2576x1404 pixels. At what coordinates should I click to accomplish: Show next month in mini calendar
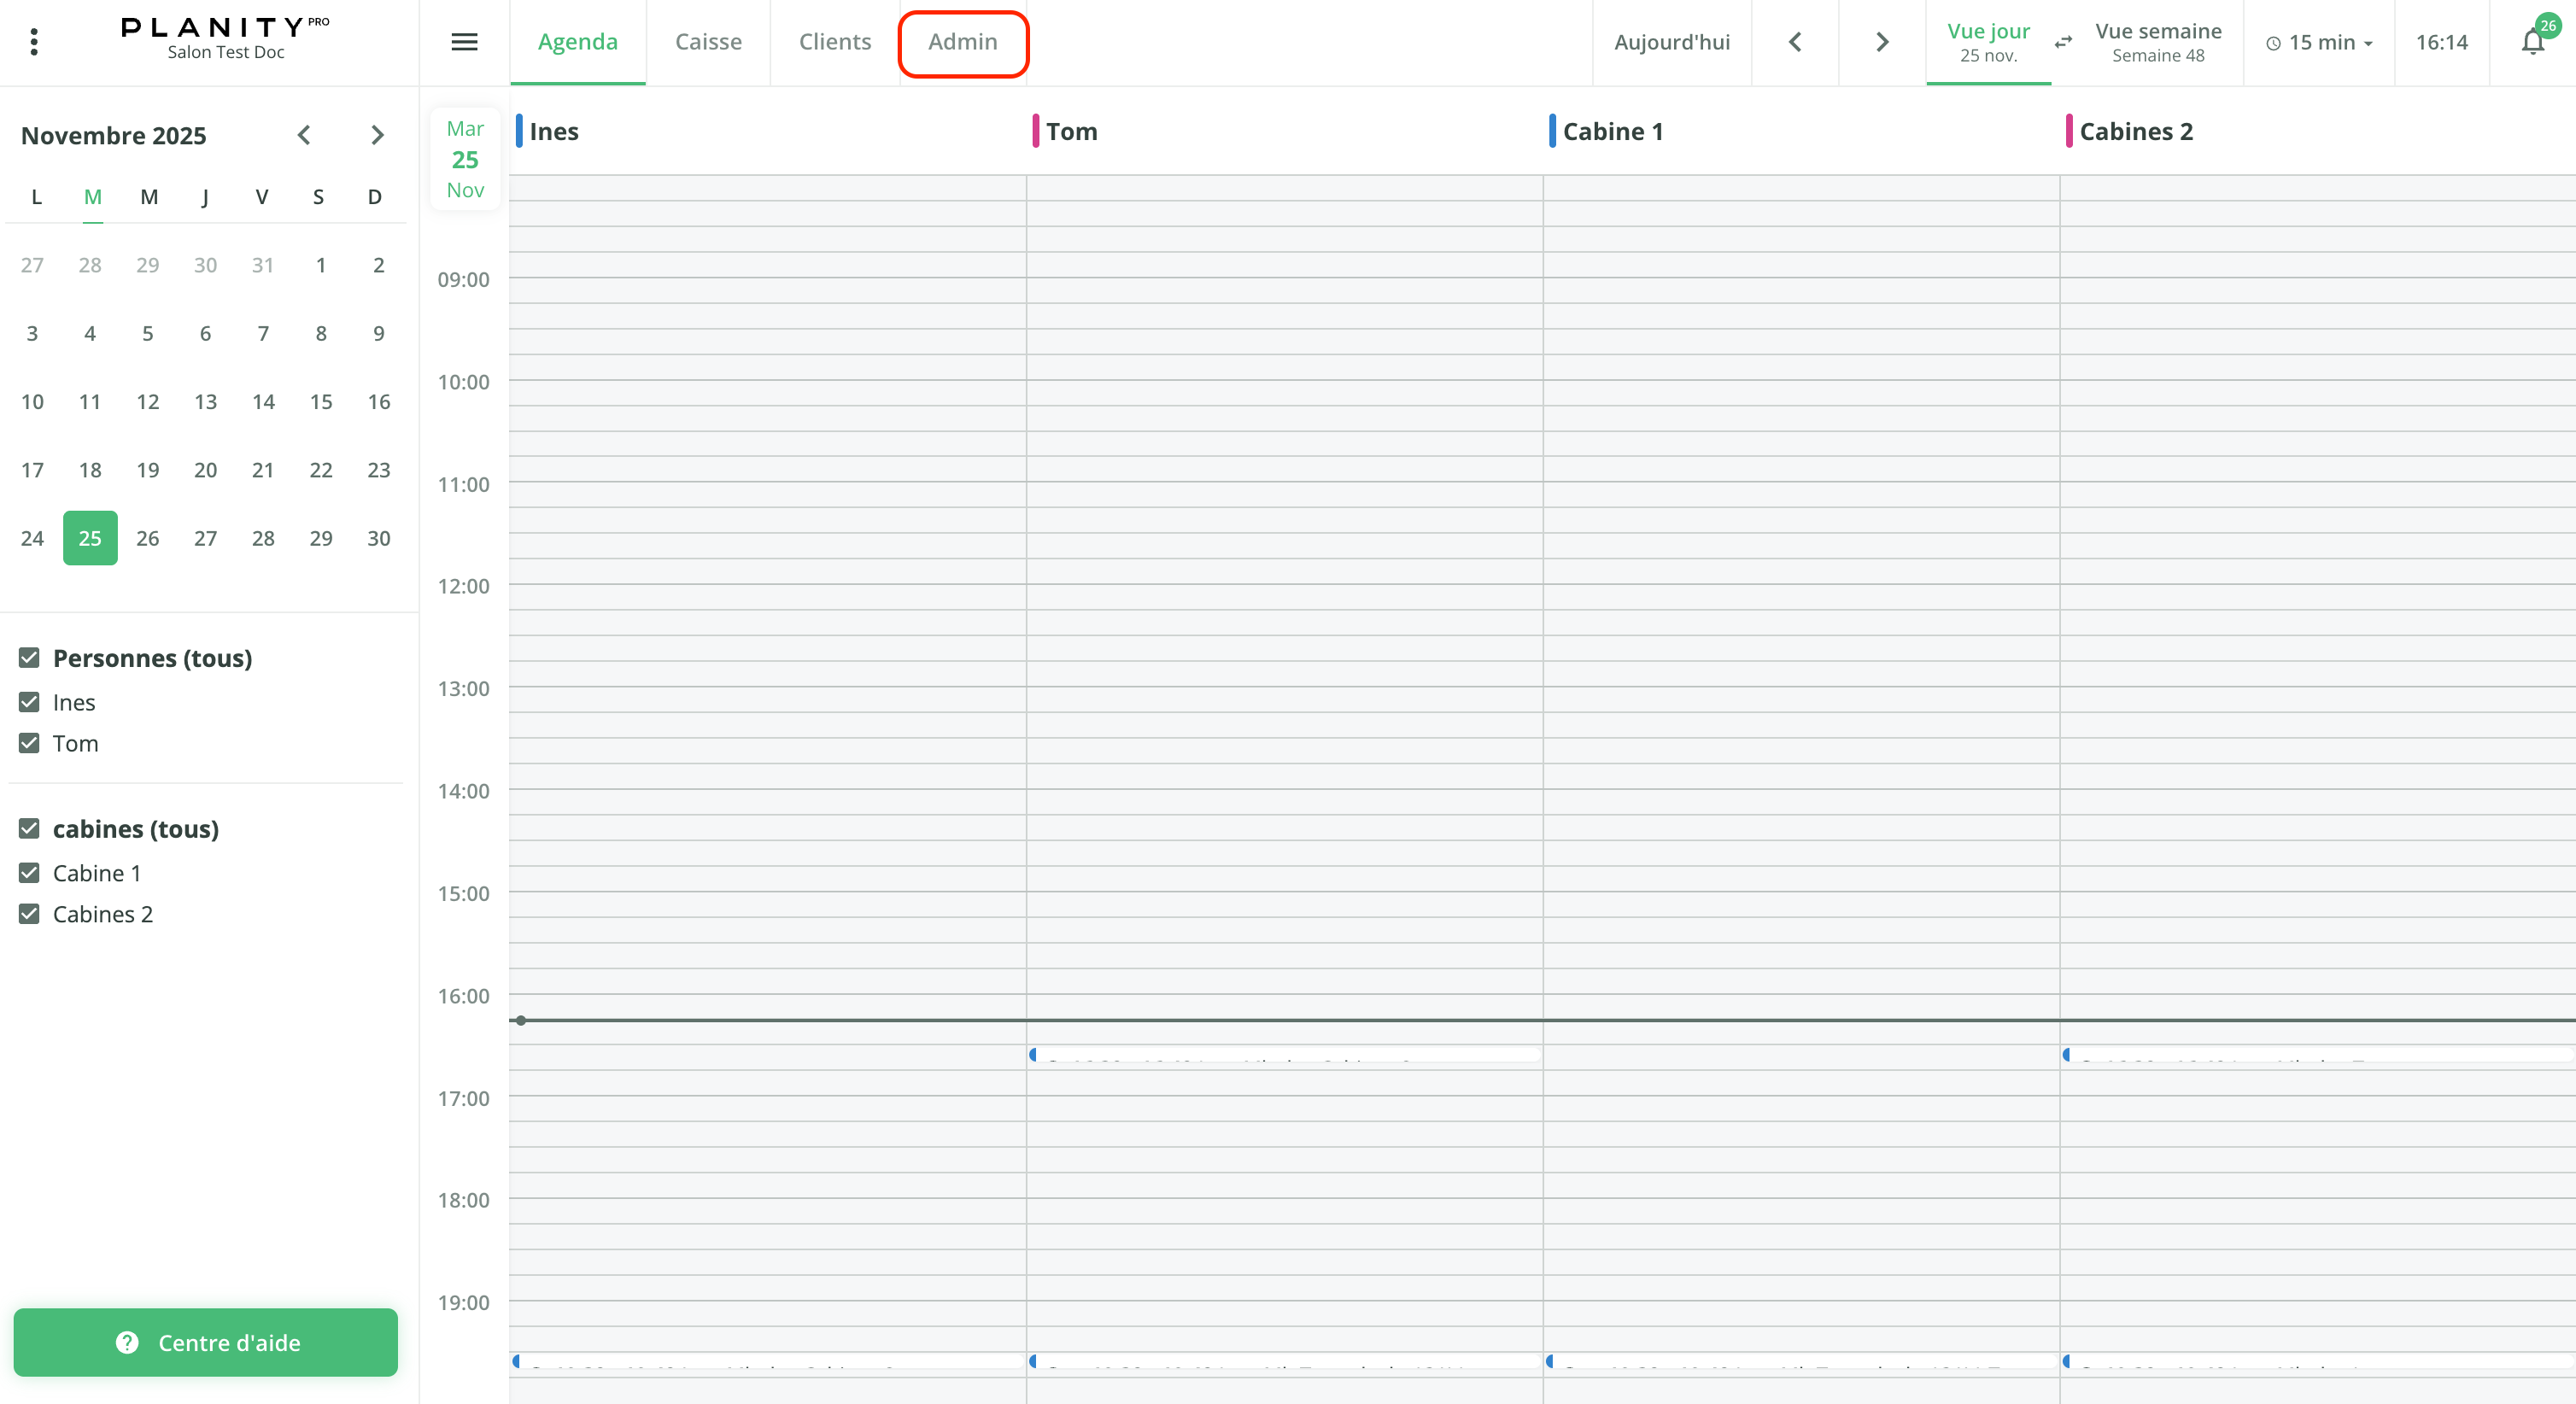click(x=377, y=135)
